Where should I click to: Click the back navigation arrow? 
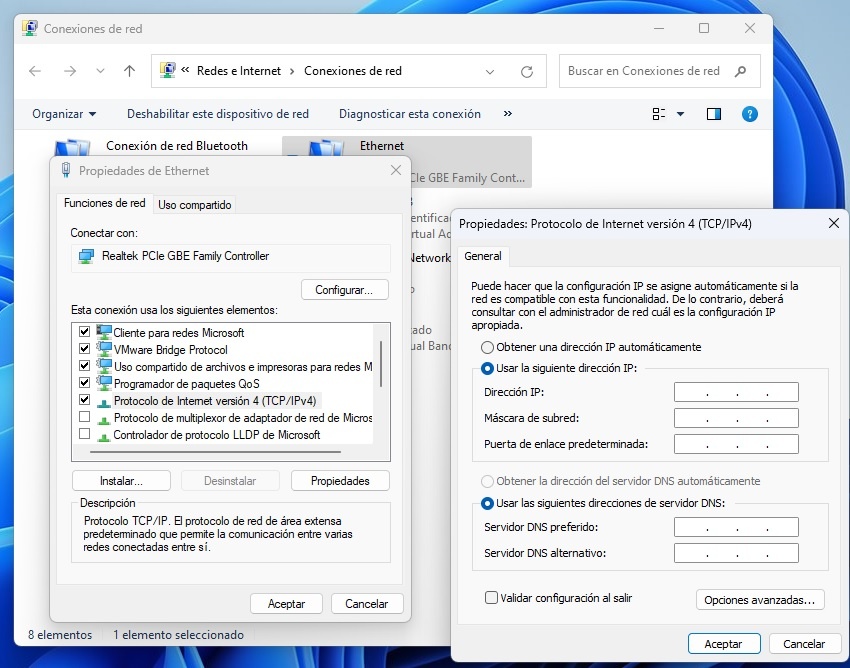point(34,70)
